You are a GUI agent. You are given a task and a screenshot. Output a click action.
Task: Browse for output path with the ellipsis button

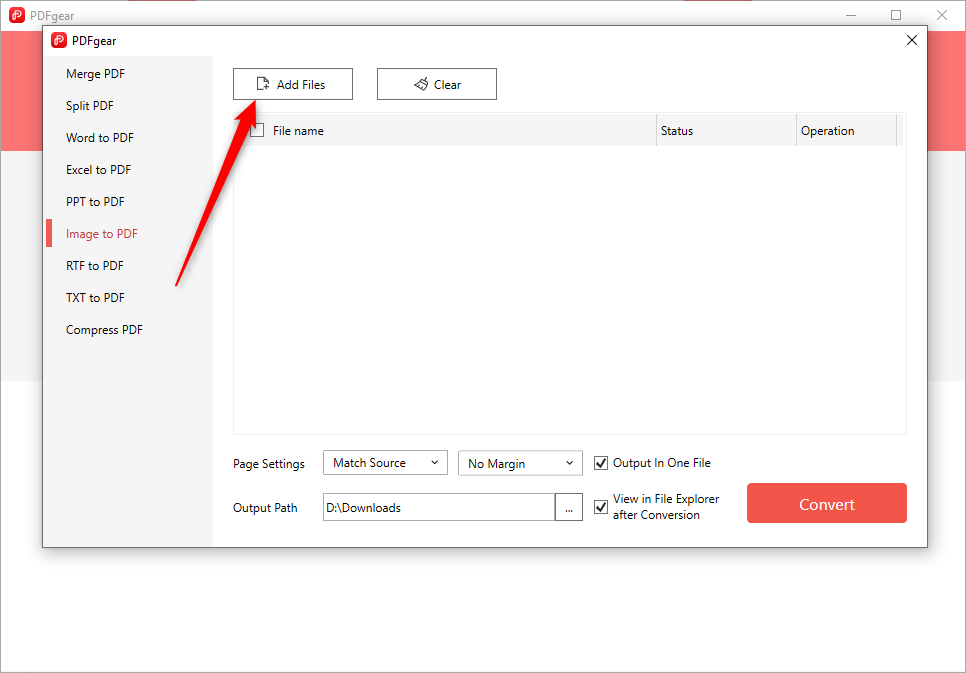click(x=569, y=507)
